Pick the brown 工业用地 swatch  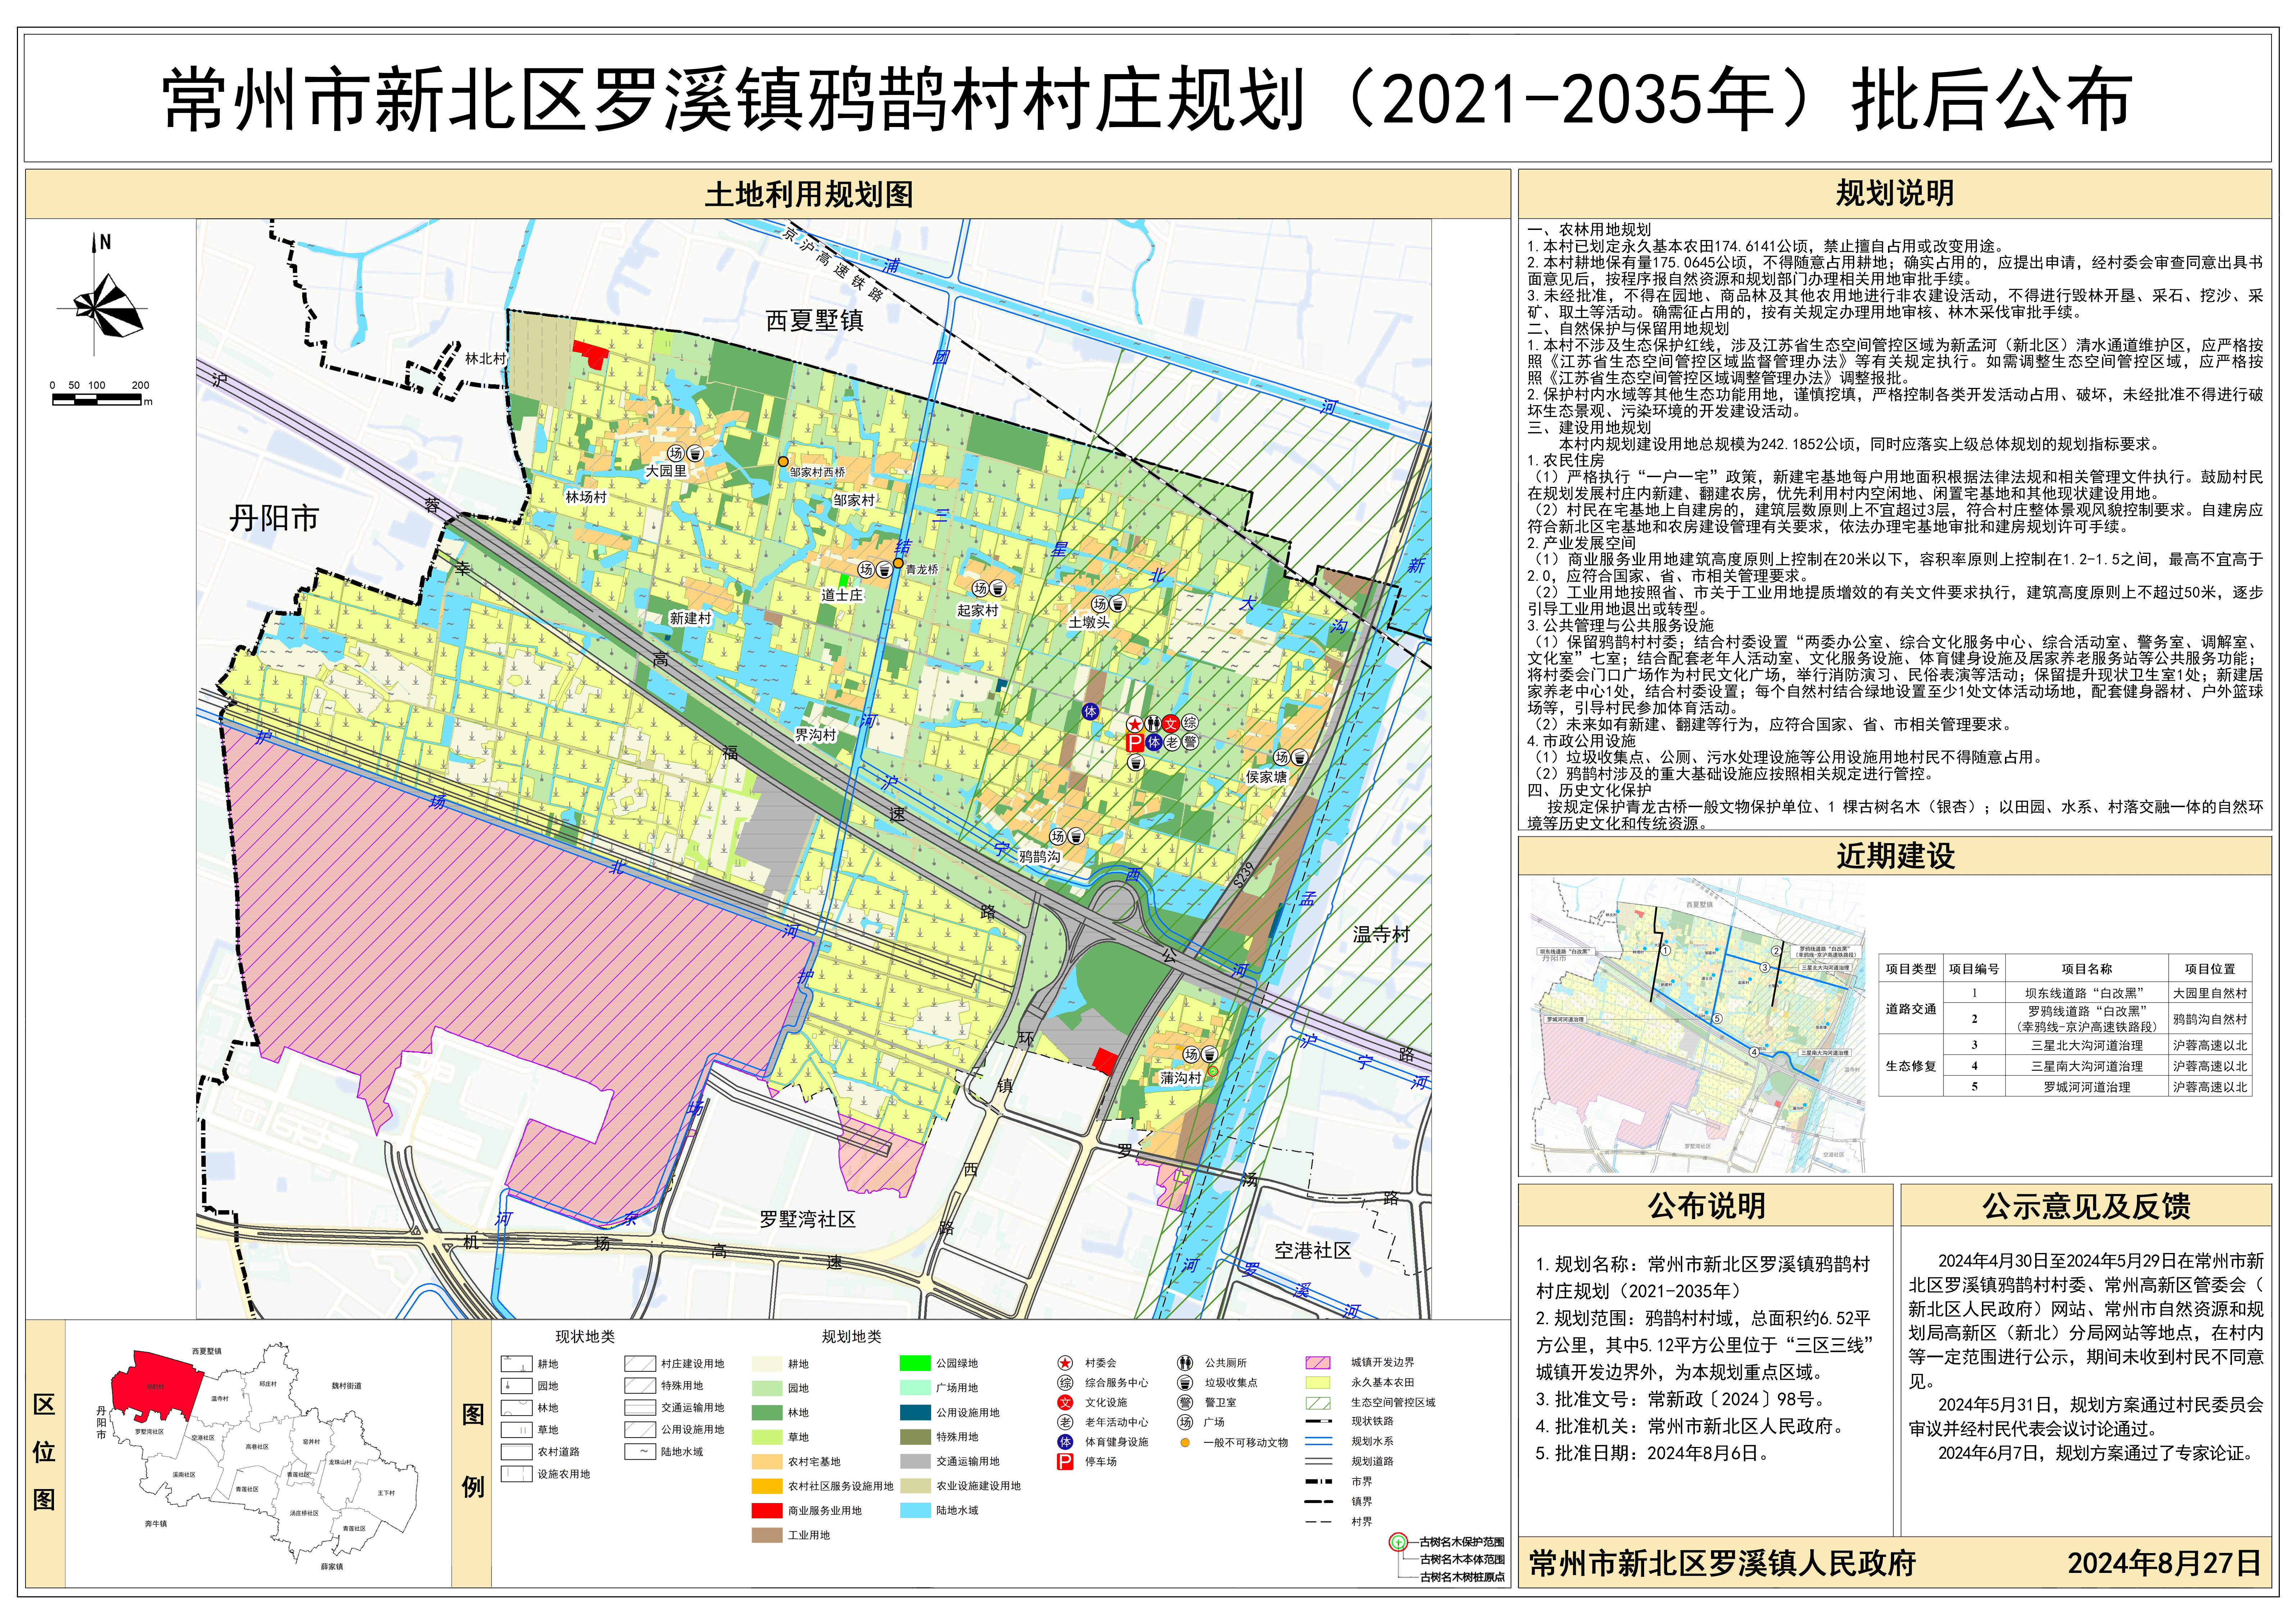tap(767, 1536)
